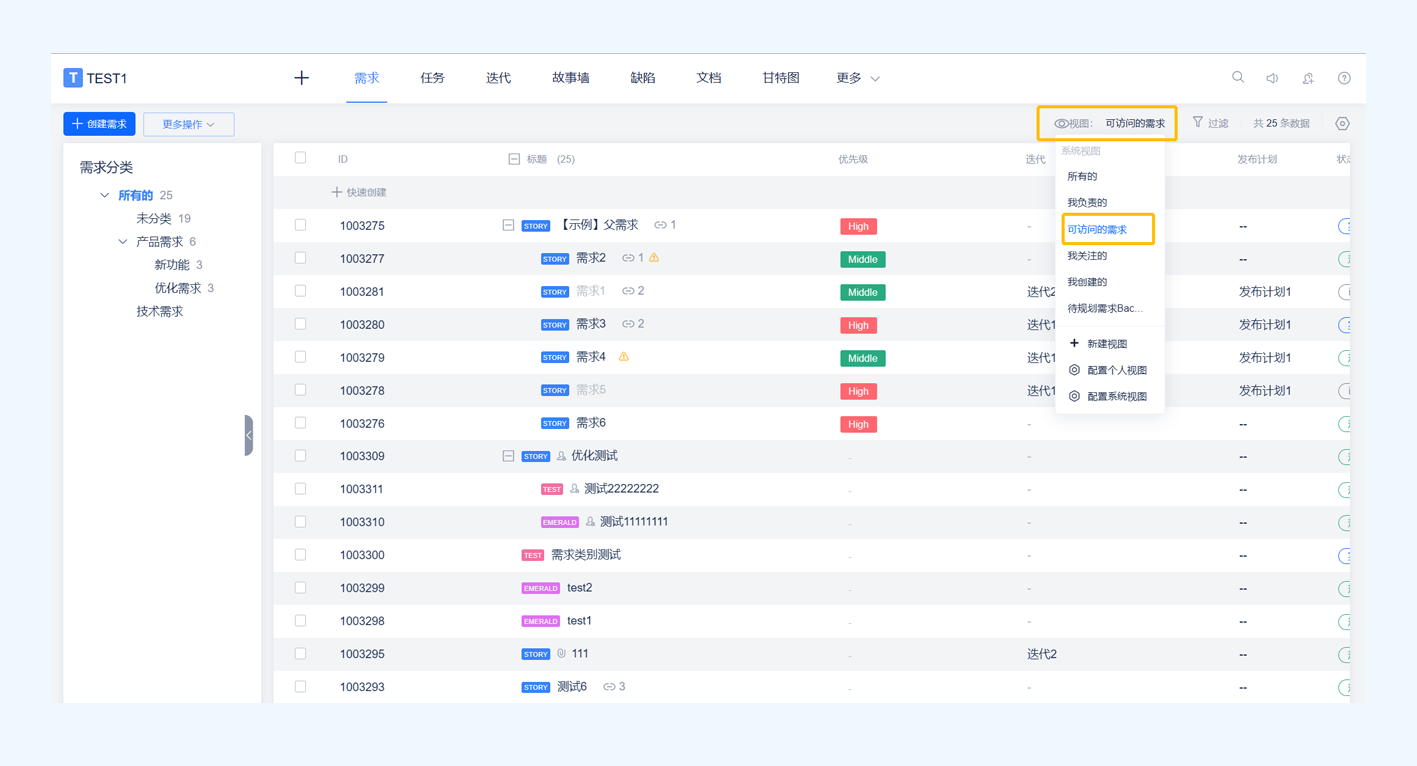Click the filter funnel icon 过滤
1417x766 pixels.
(x=1198, y=122)
